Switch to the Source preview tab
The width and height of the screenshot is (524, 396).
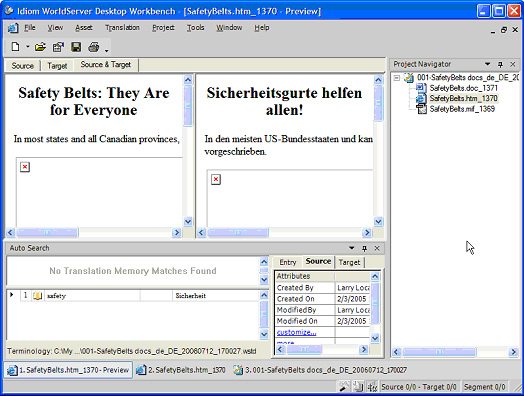click(x=23, y=65)
